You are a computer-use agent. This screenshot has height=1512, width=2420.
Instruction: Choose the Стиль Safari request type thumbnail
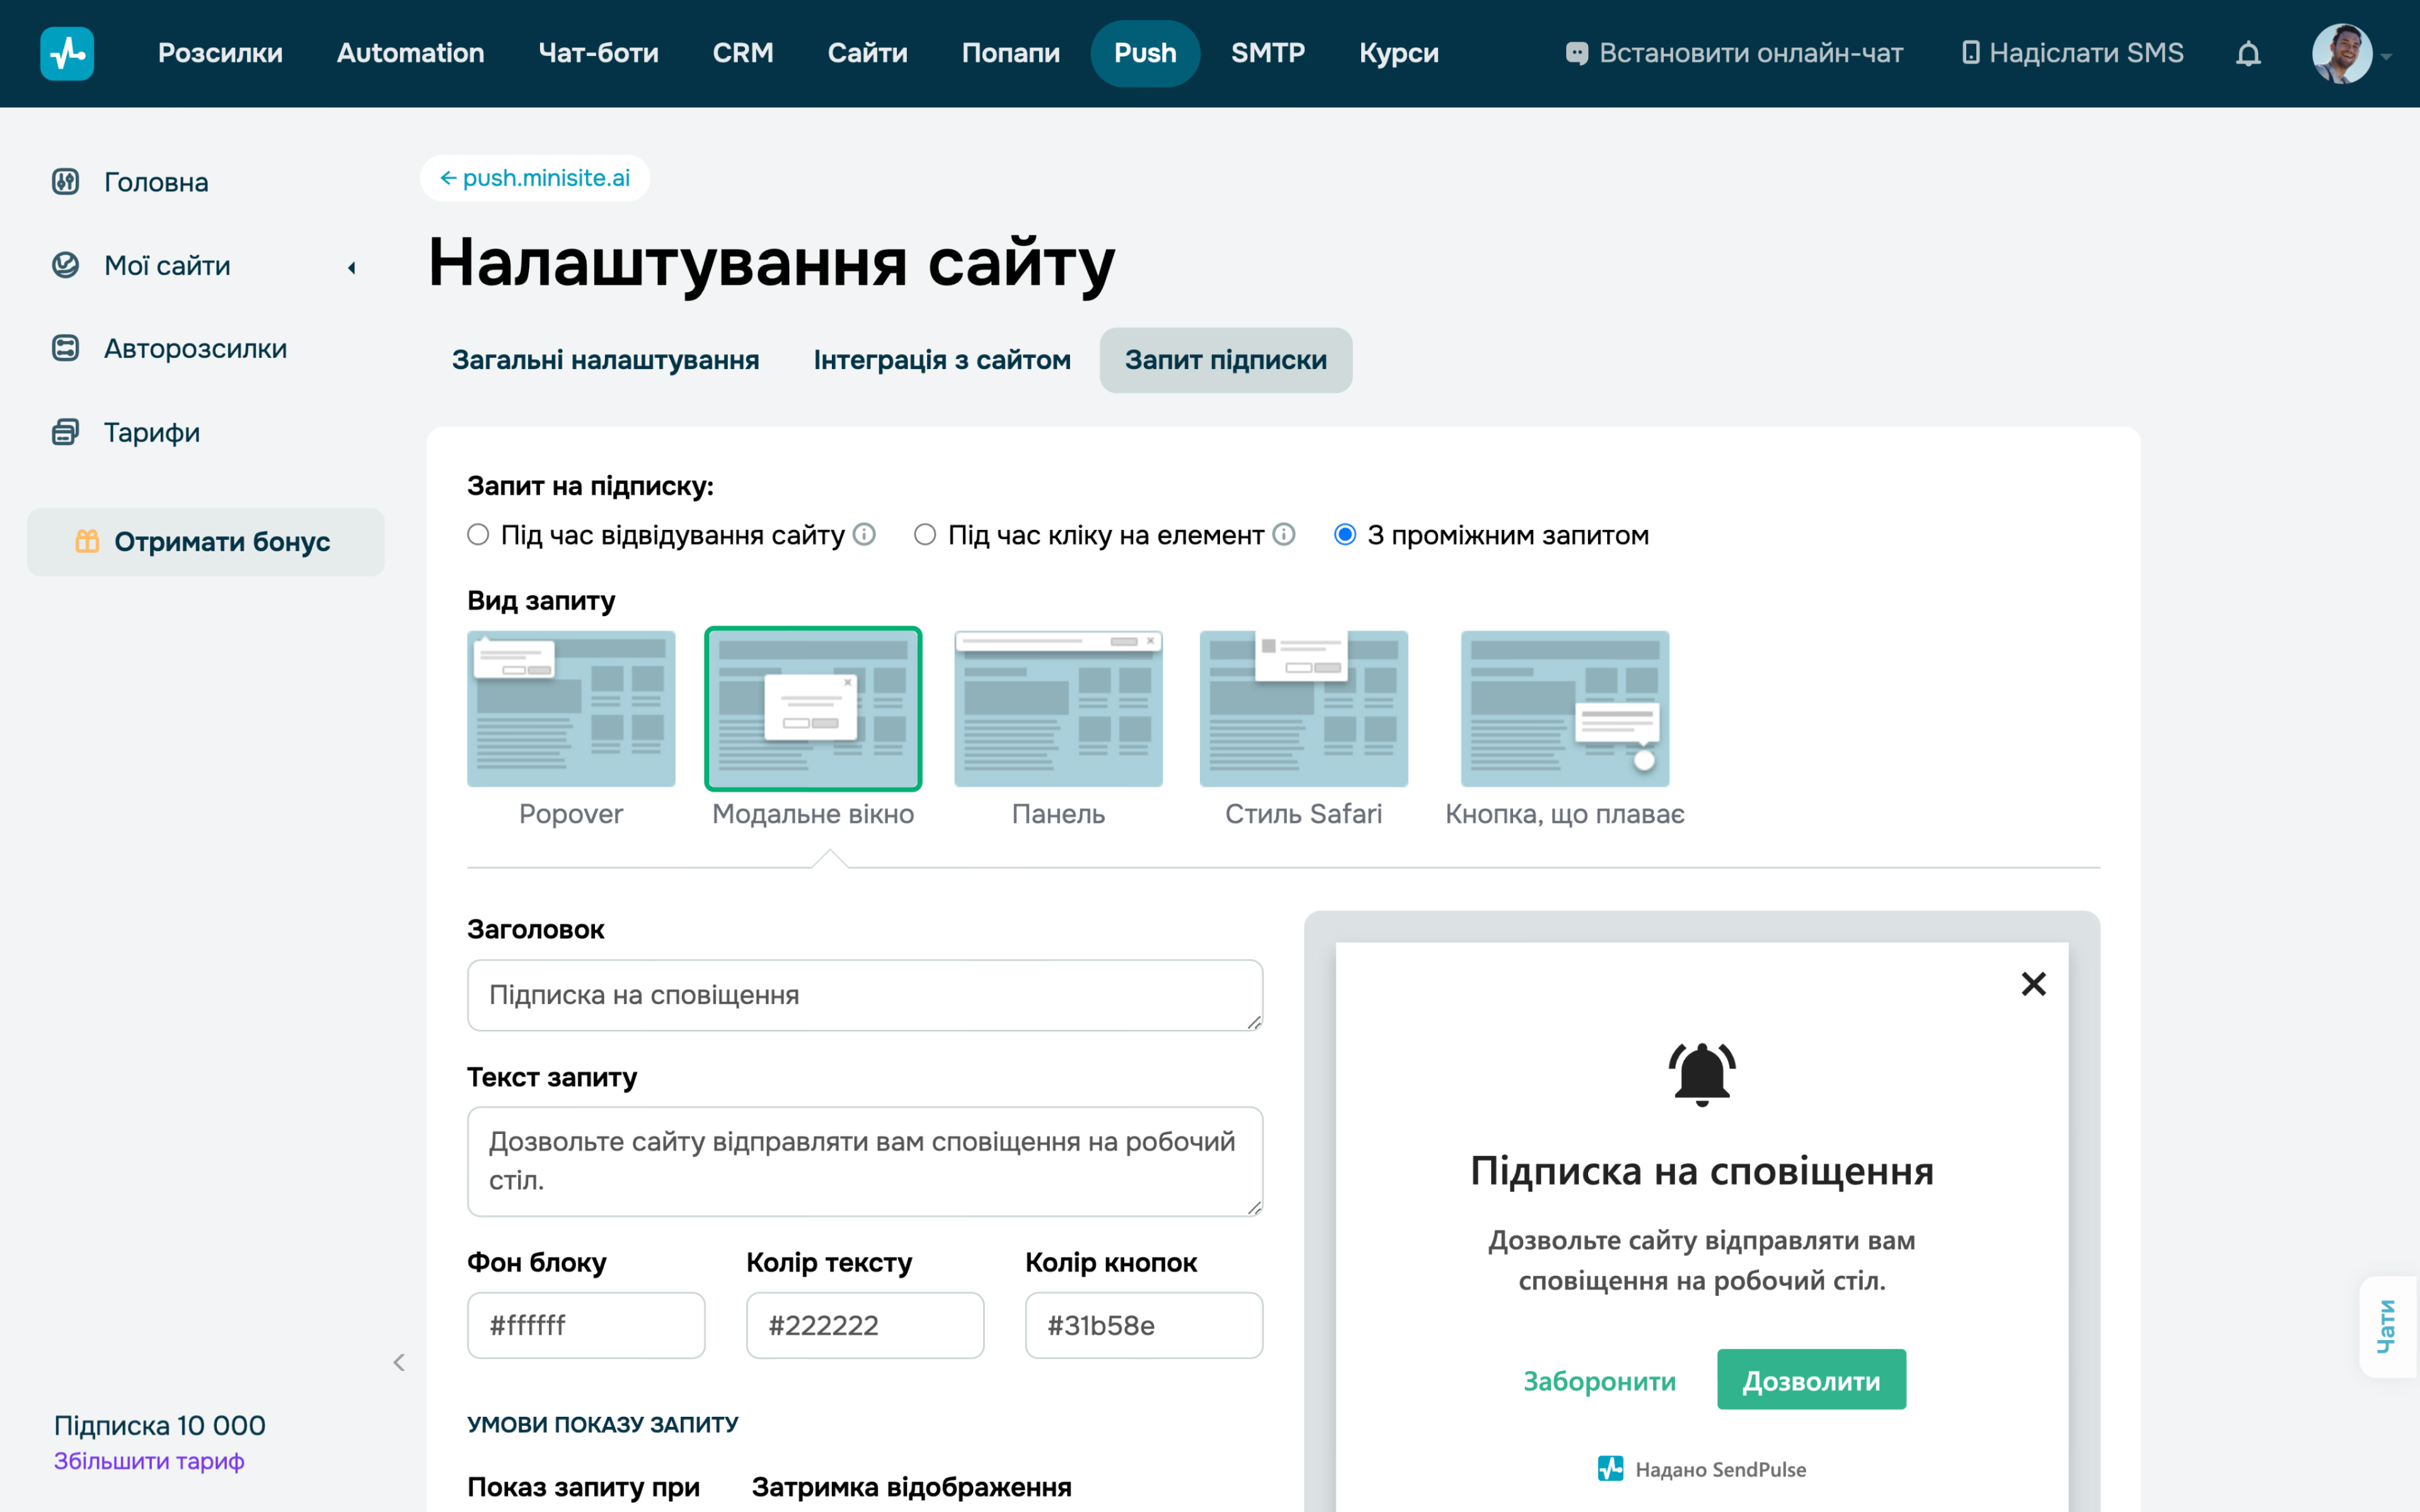click(1303, 708)
